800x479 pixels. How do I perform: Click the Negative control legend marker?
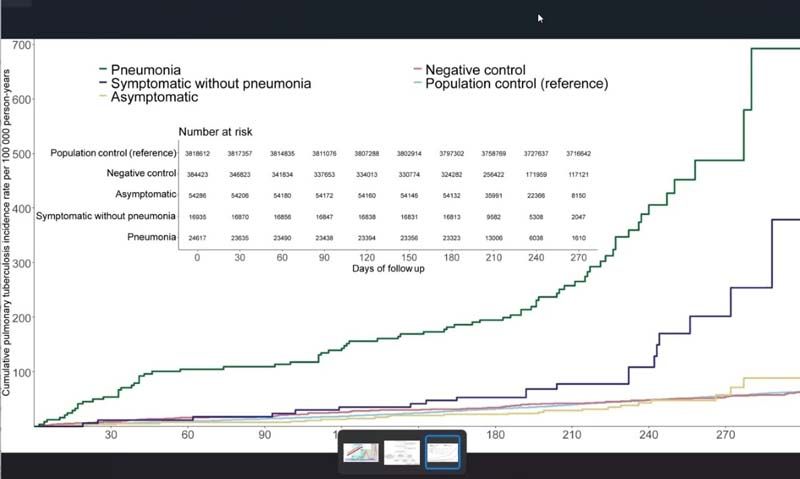click(417, 70)
